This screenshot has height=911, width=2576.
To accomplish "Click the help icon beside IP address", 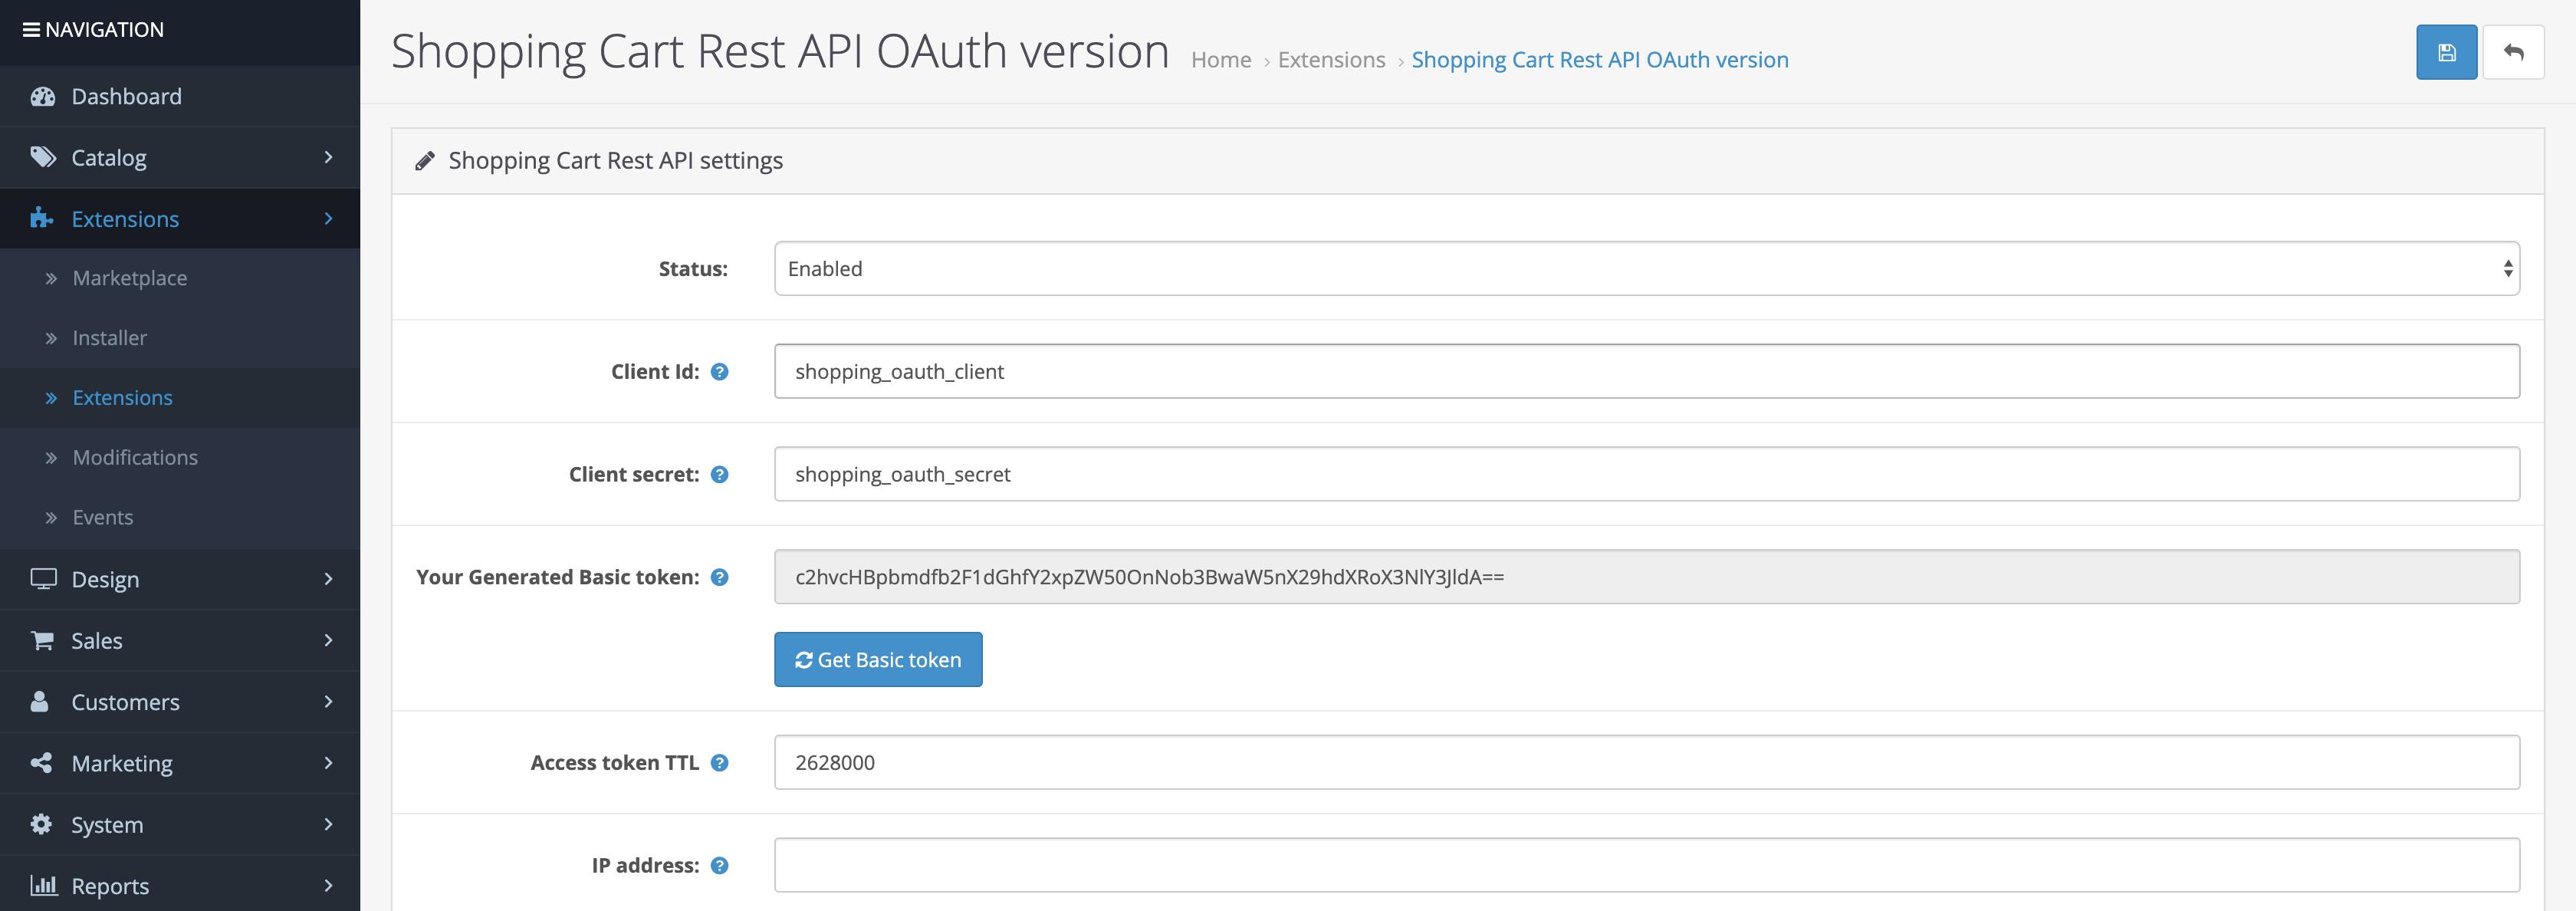I will (719, 866).
